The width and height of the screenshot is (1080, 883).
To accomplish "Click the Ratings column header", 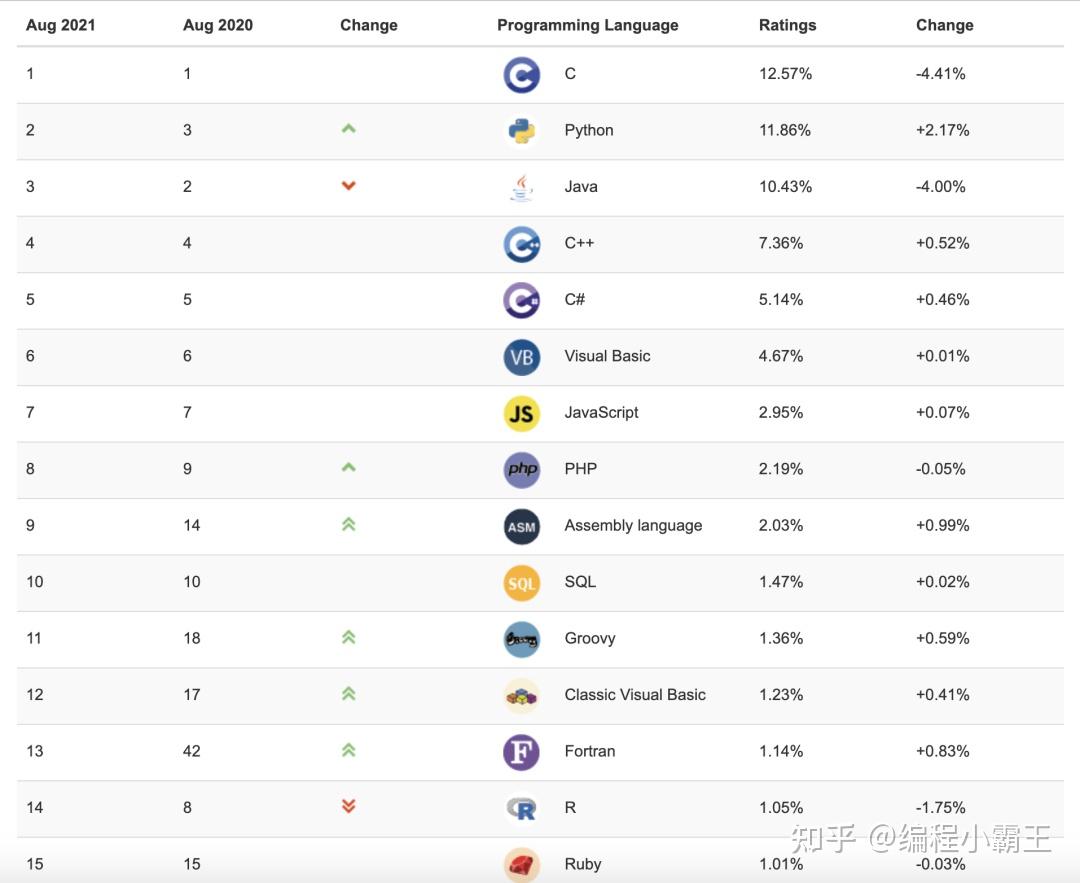I will tap(787, 25).
